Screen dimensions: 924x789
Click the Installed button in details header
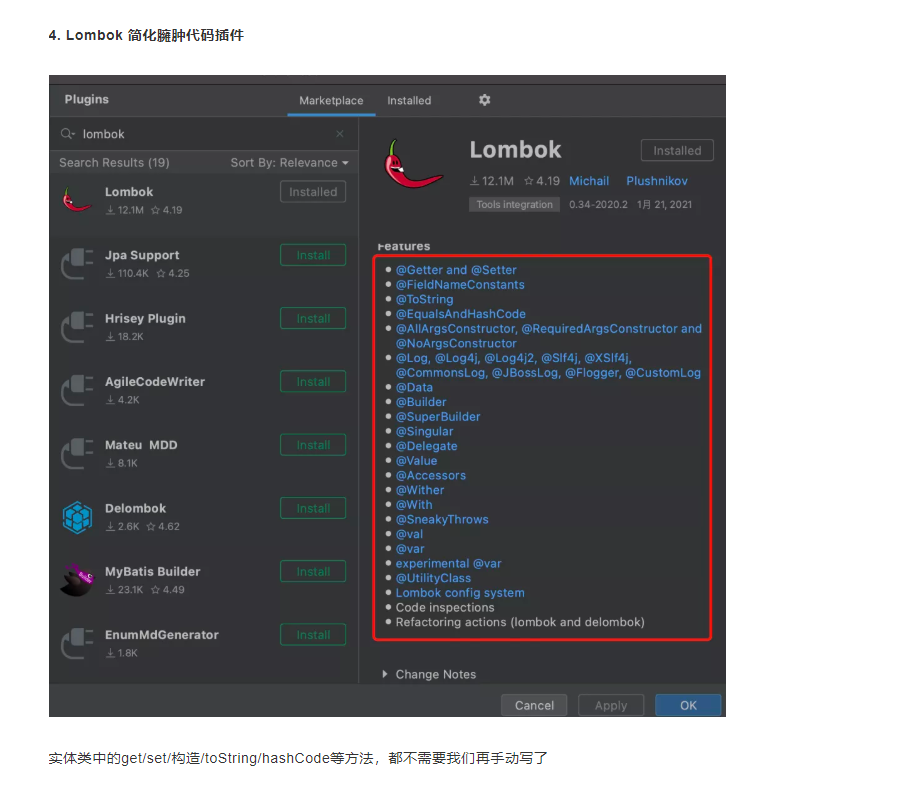coord(677,151)
